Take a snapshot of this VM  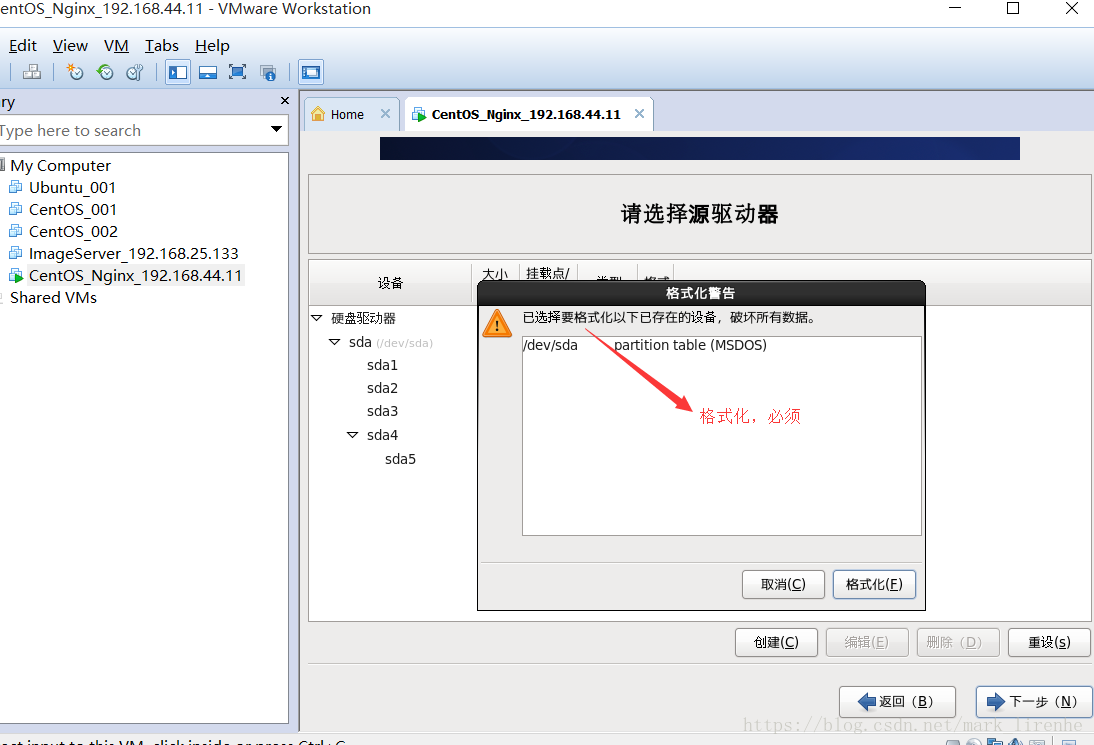(75, 72)
